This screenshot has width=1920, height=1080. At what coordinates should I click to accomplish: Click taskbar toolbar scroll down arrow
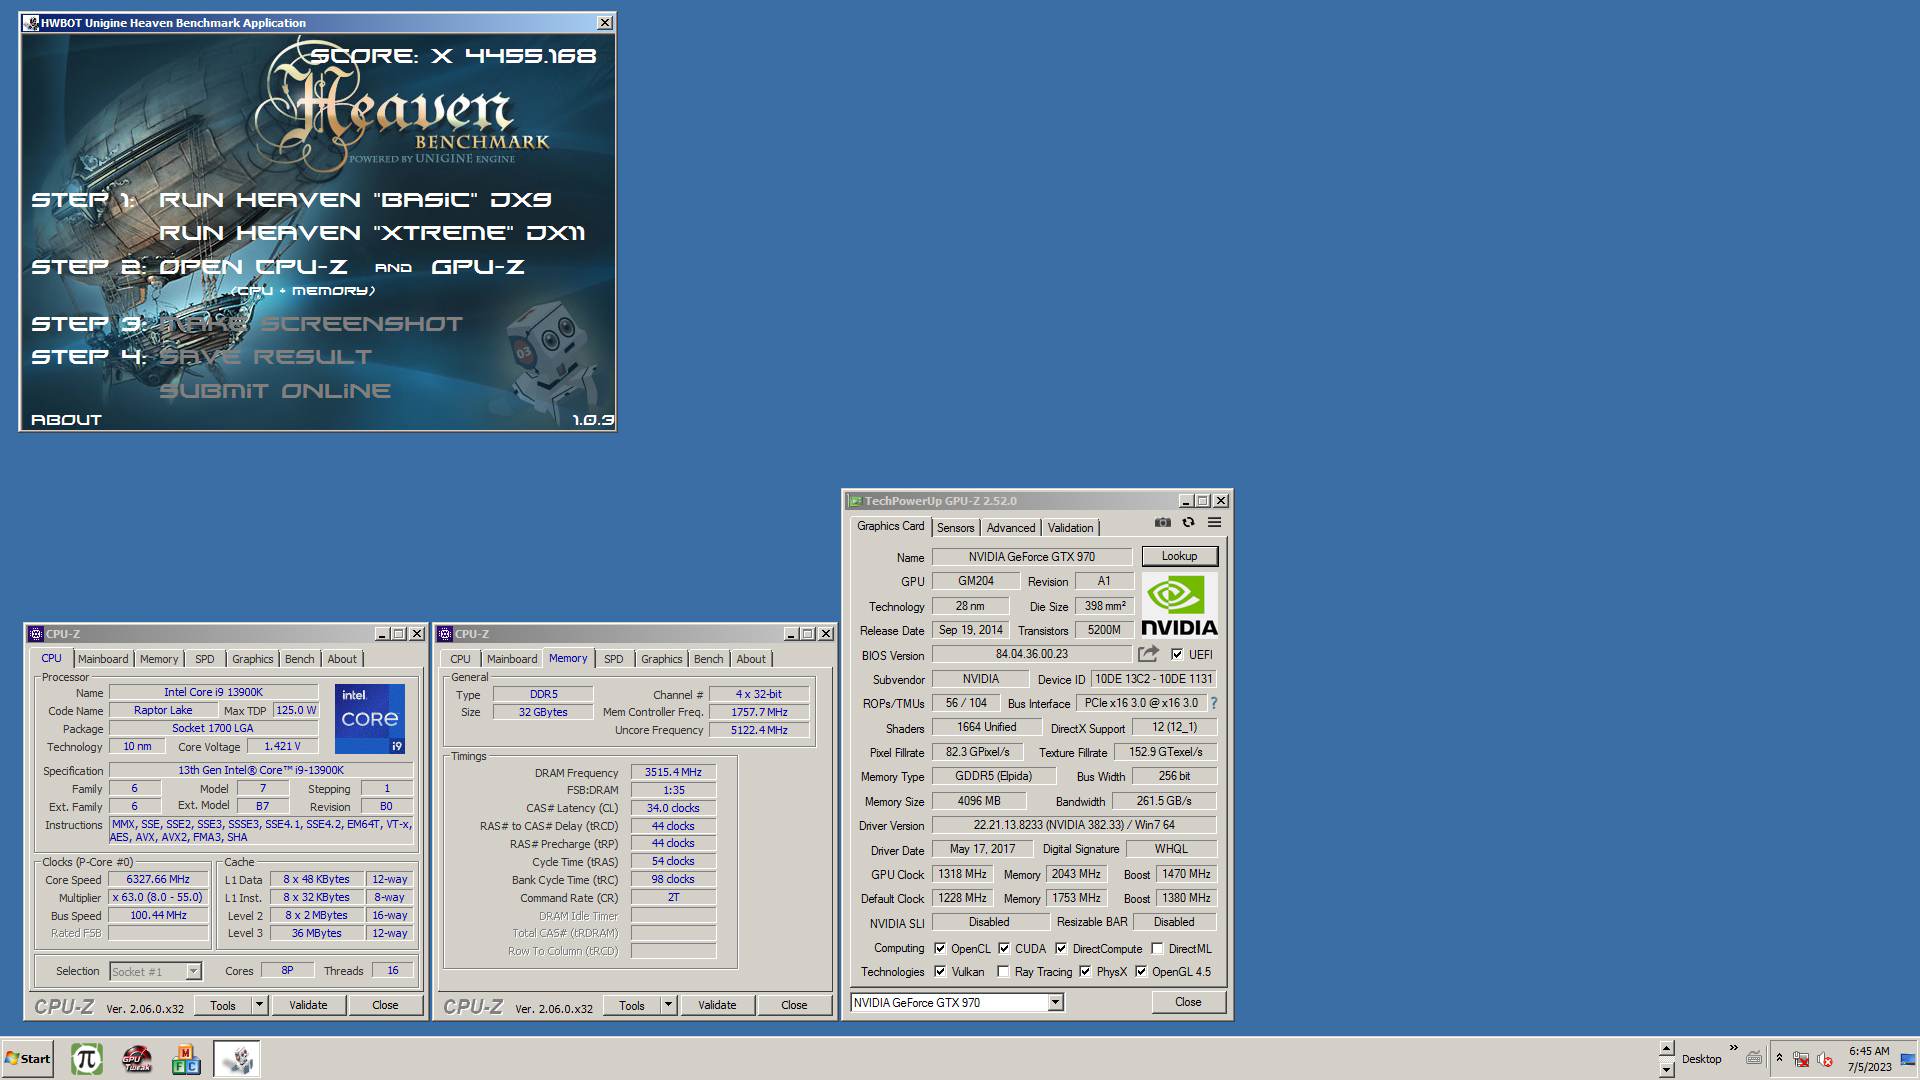tap(1666, 1069)
